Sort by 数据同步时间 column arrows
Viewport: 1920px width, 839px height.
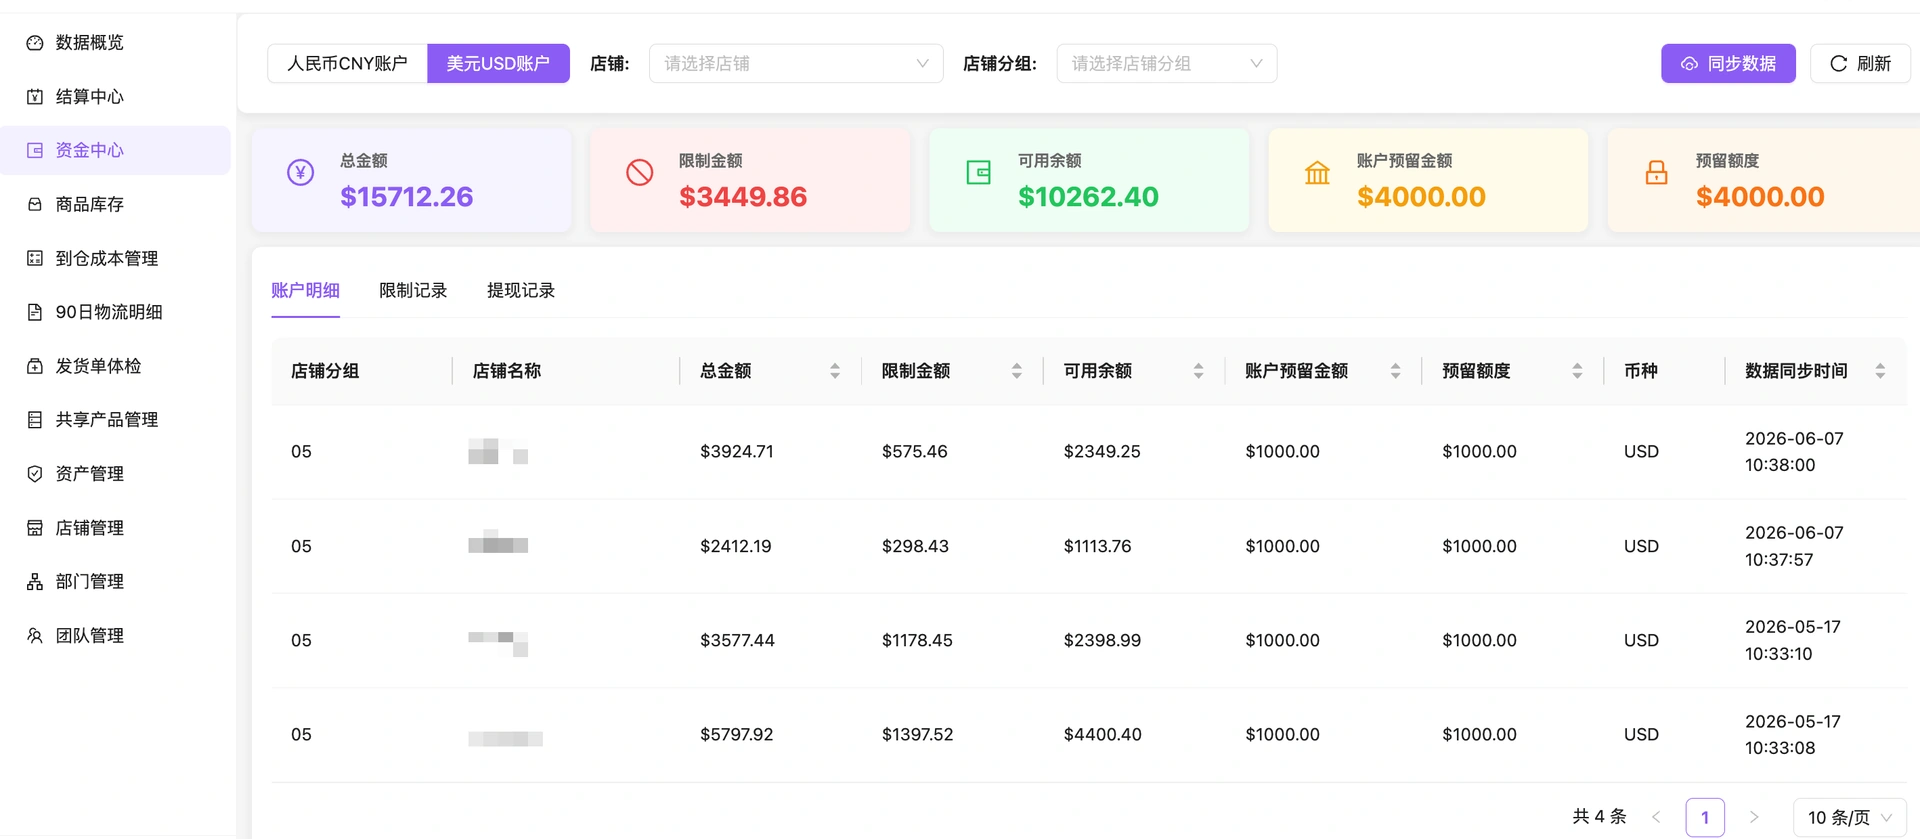click(1880, 371)
